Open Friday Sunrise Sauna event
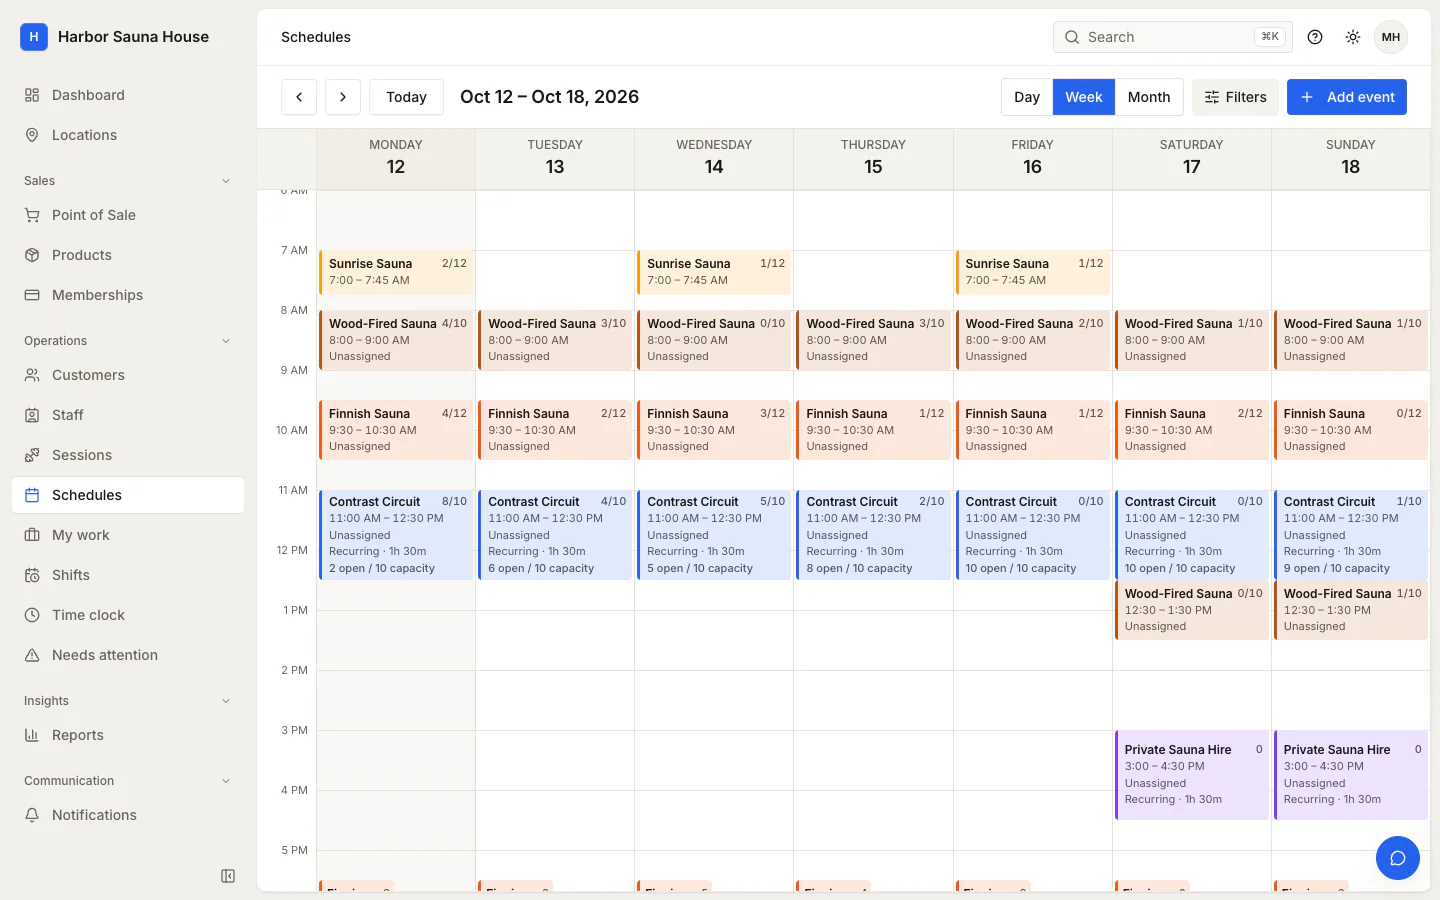 (1032, 272)
